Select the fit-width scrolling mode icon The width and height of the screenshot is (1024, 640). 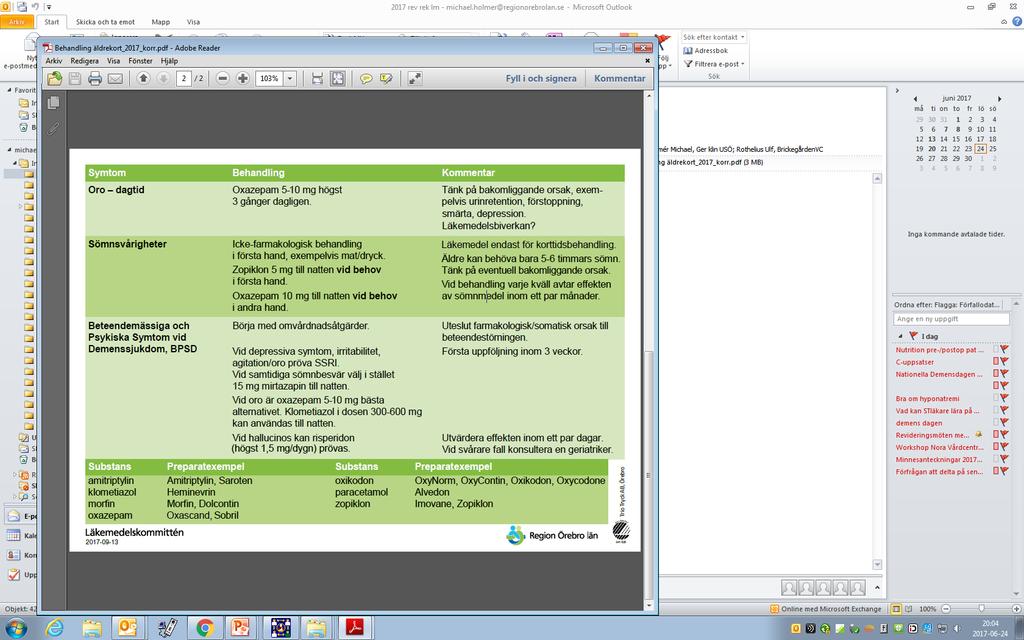[x=317, y=78]
